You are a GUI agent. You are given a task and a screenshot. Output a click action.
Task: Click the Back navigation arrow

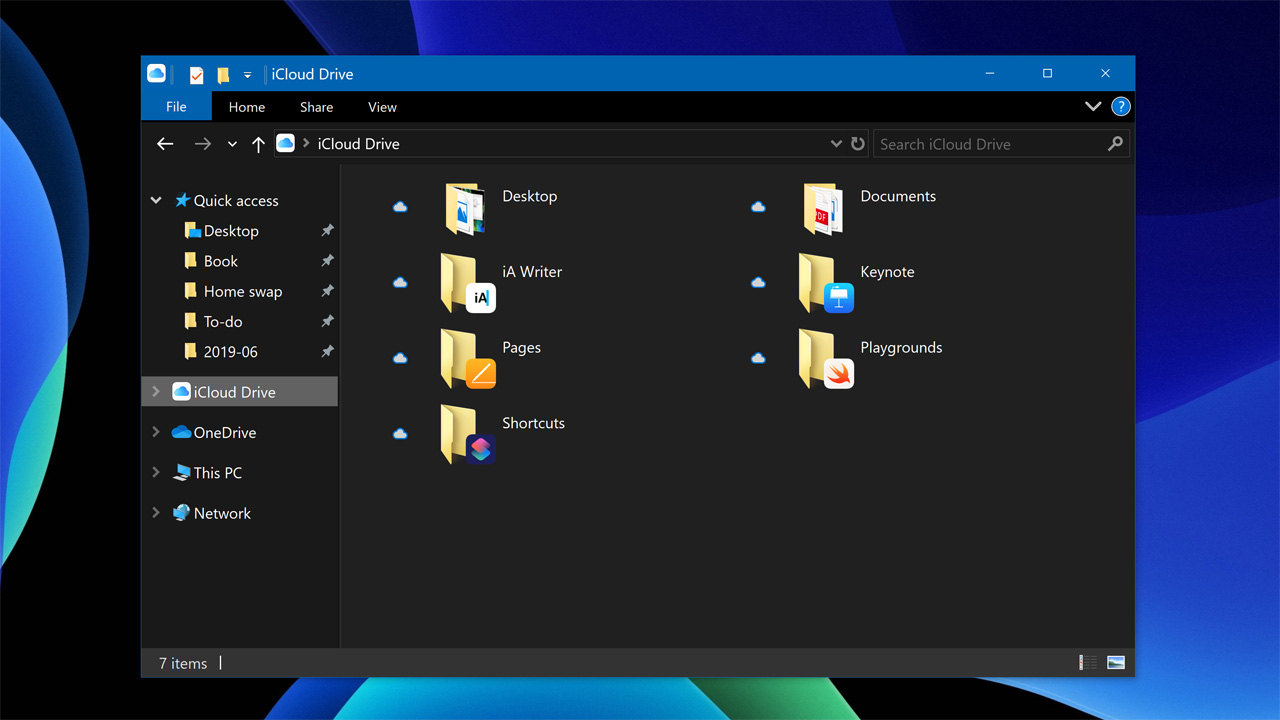(x=166, y=144)
